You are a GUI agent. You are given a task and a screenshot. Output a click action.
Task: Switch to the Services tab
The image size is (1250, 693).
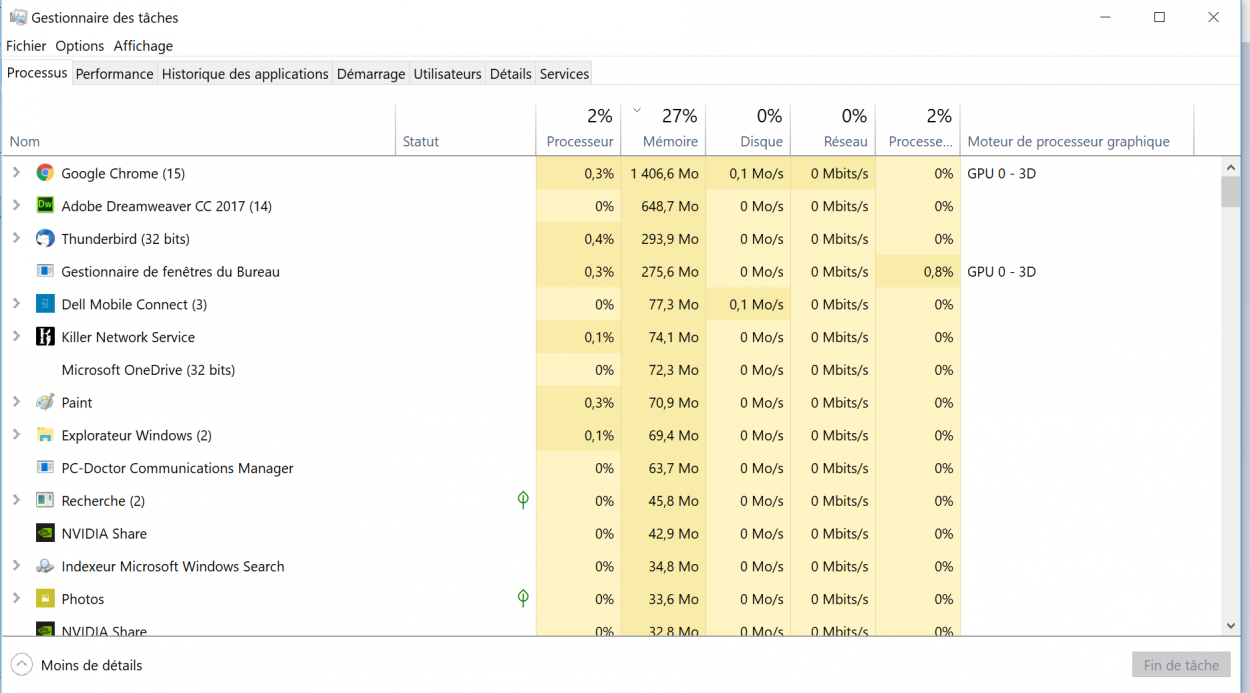coord(565,74)
